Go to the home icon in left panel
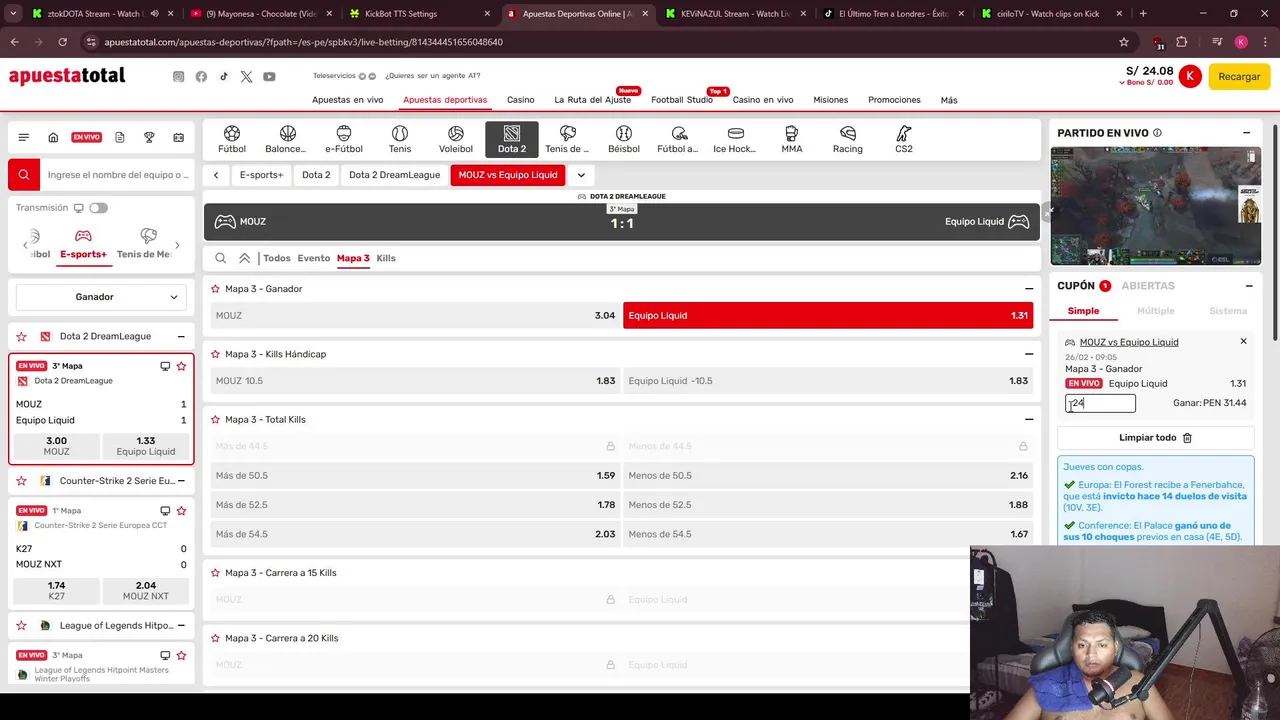Image resolution: width=1280 pixels, height=720 pixels. click(x=53, y=137)
